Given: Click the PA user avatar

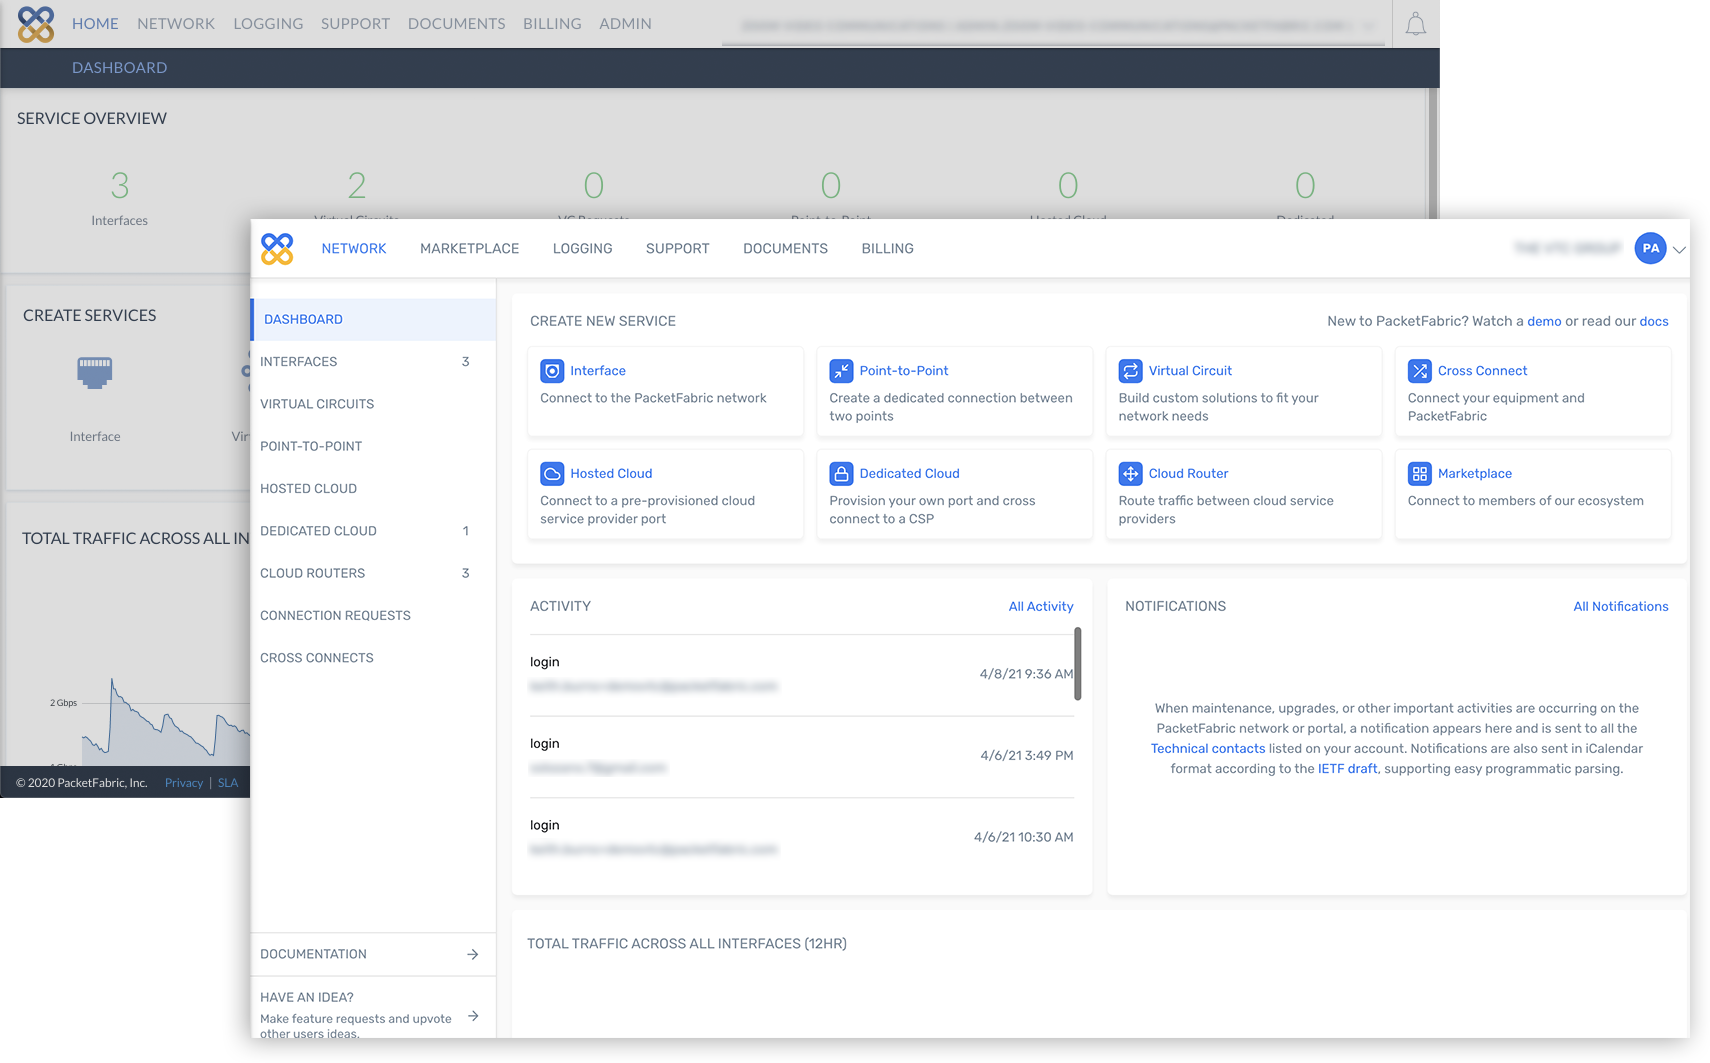Looking at the screenshot, I should click(1650, 249).
